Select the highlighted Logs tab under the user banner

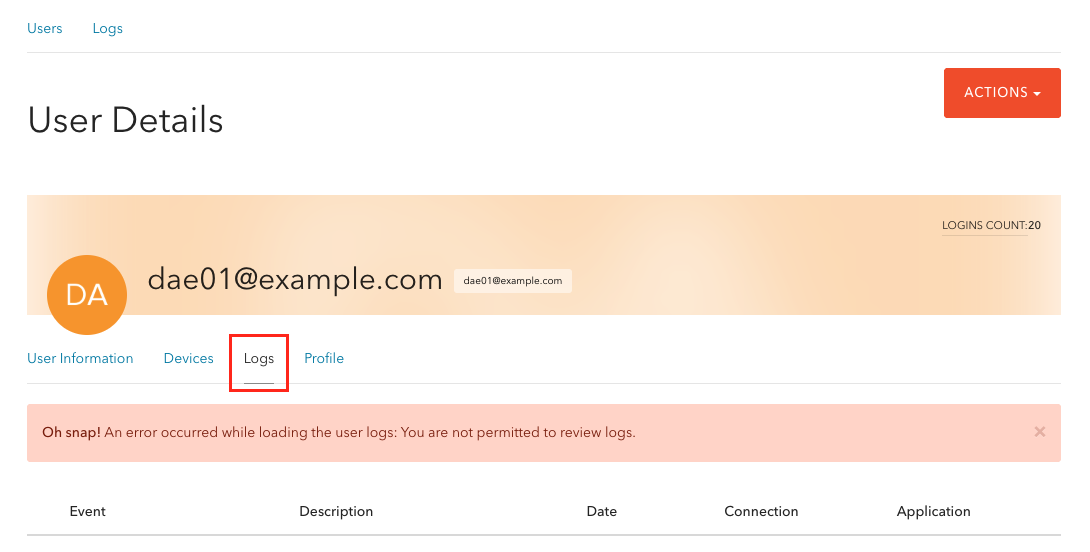(x=259, y=359)
